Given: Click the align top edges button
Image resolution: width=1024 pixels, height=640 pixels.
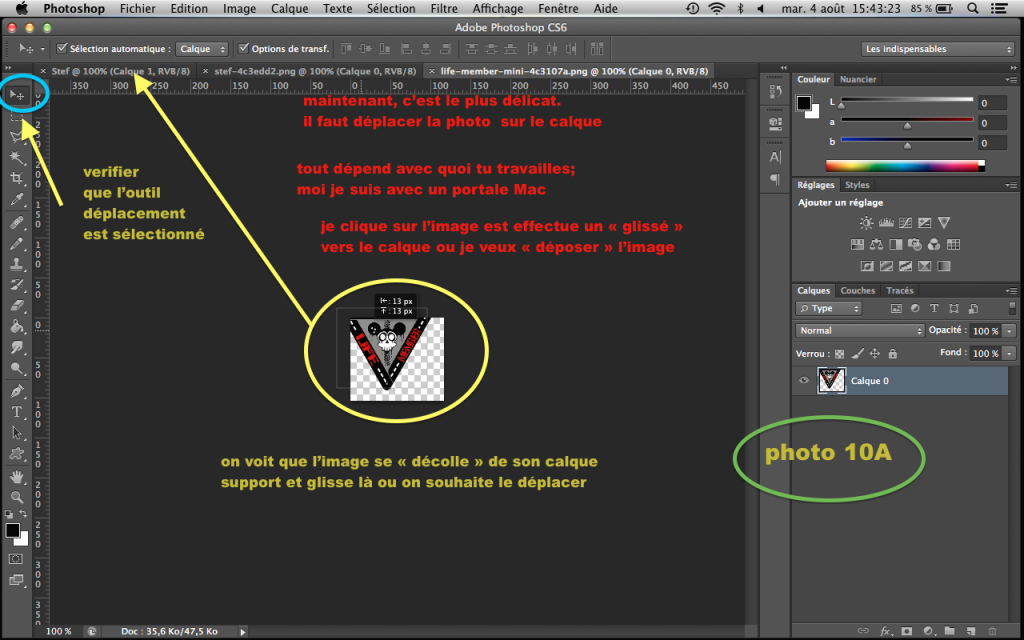Looking at the screenshot, I should tap(346, 49).
